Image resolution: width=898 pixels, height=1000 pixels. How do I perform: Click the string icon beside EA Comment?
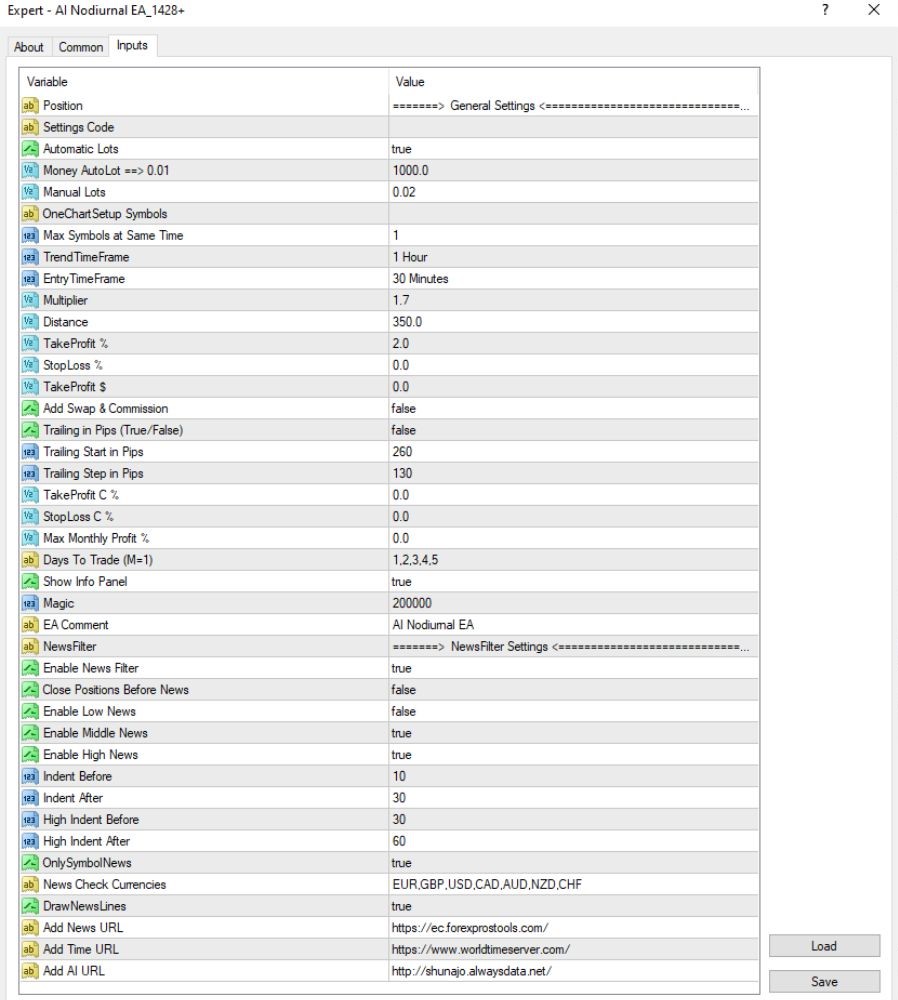tap(29, 625)
